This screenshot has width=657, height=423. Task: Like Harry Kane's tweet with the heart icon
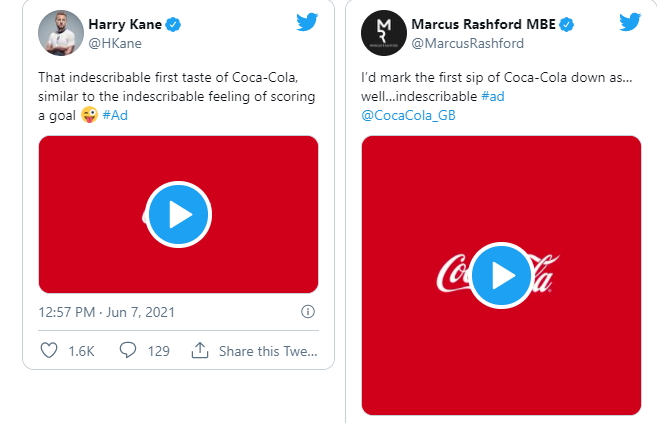pyautogui.click(x=48, y=350)
